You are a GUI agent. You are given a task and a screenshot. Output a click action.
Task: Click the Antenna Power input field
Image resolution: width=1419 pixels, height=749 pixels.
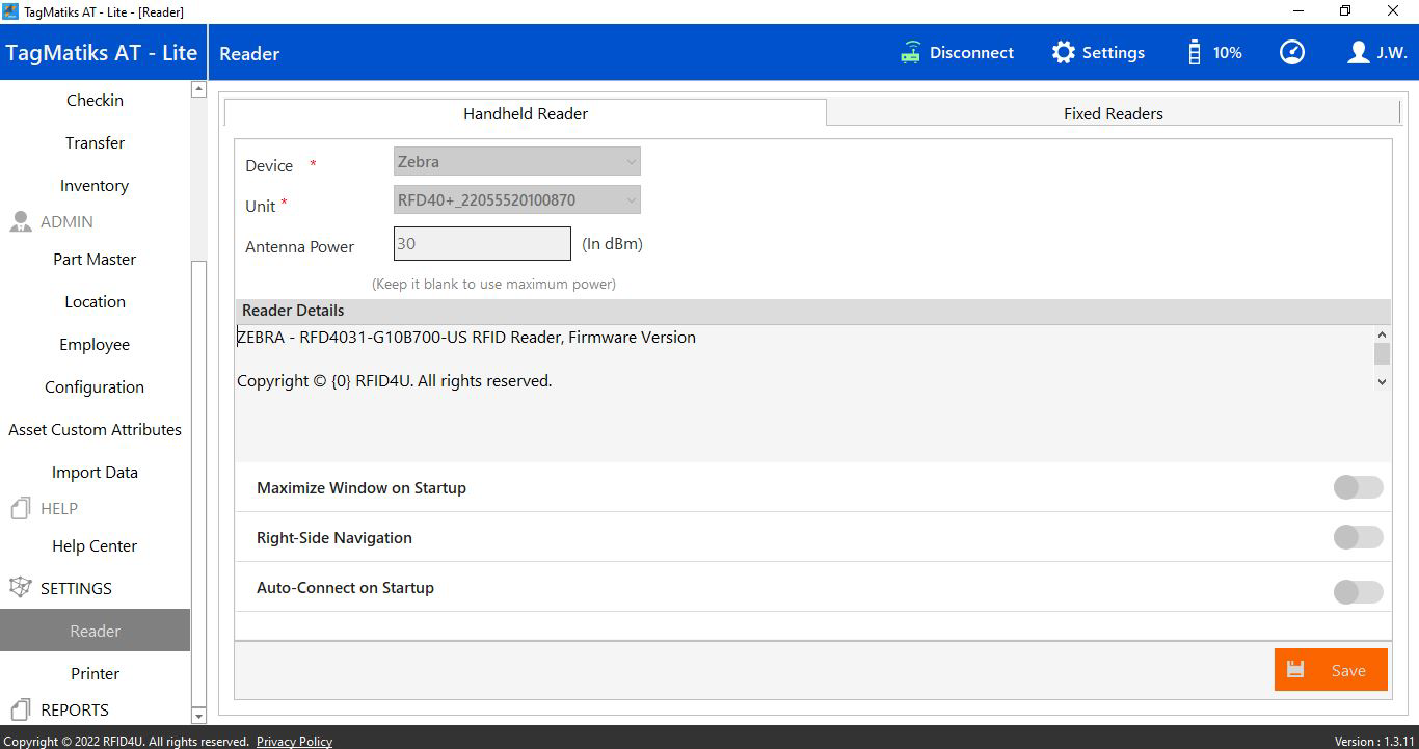pyautogui.click(x=482, y=243)
